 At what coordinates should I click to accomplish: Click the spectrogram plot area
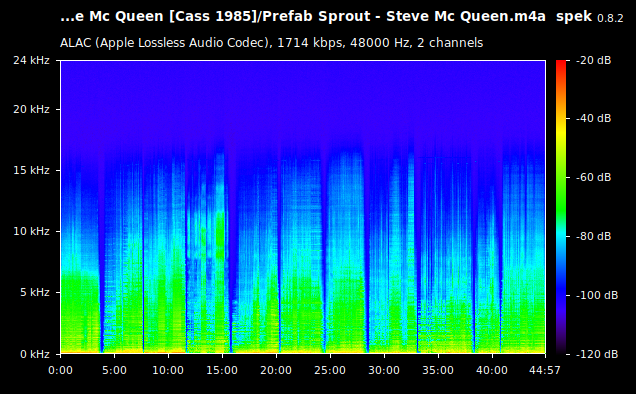[303, 207]
